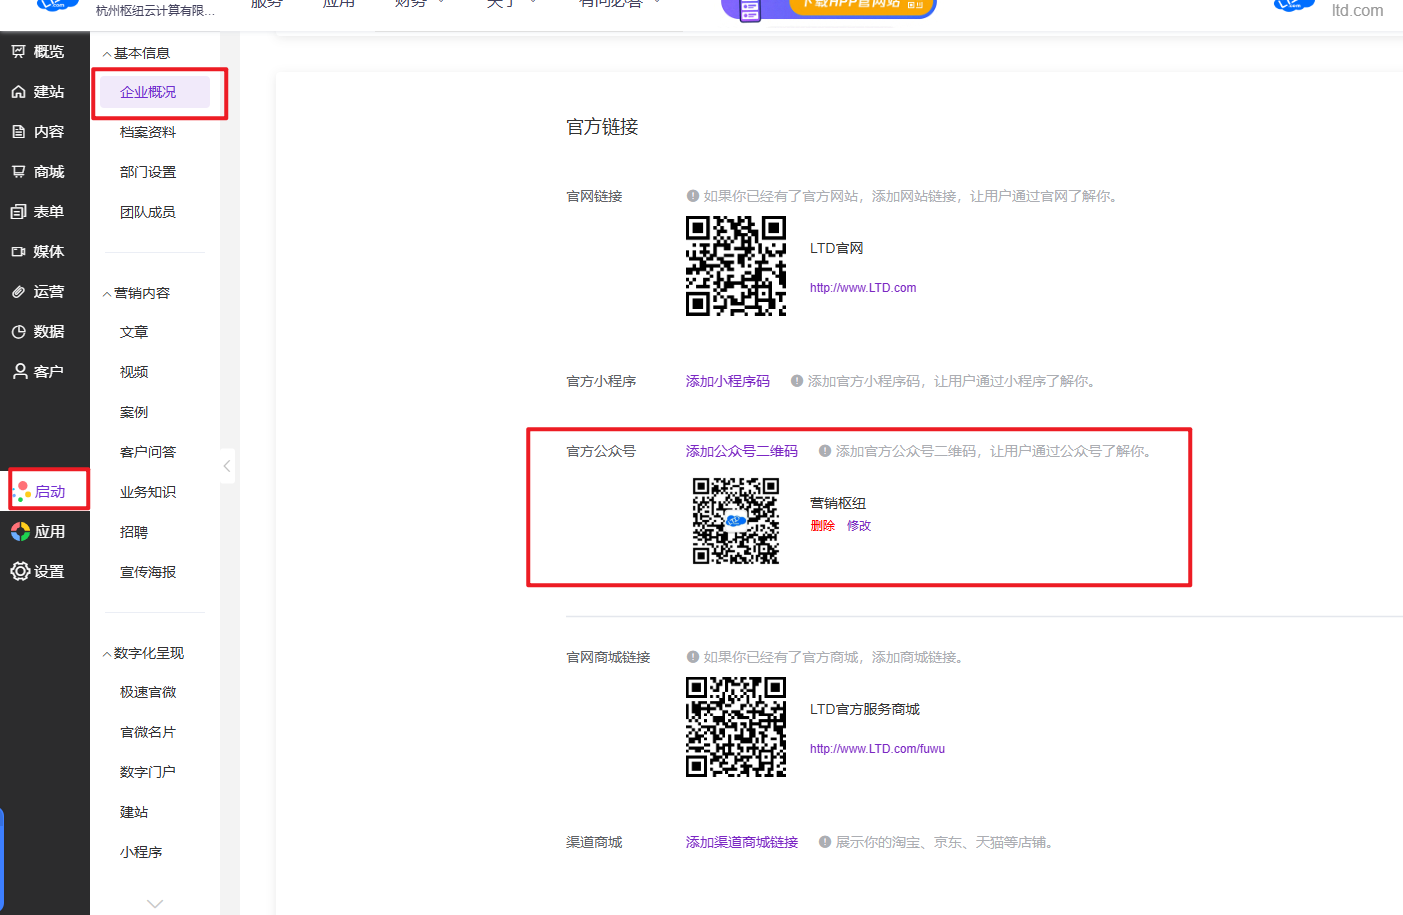This screenshot has width=1403, height=915.
Task: Open 视频 videos menu item
Action: coord(134,372)
